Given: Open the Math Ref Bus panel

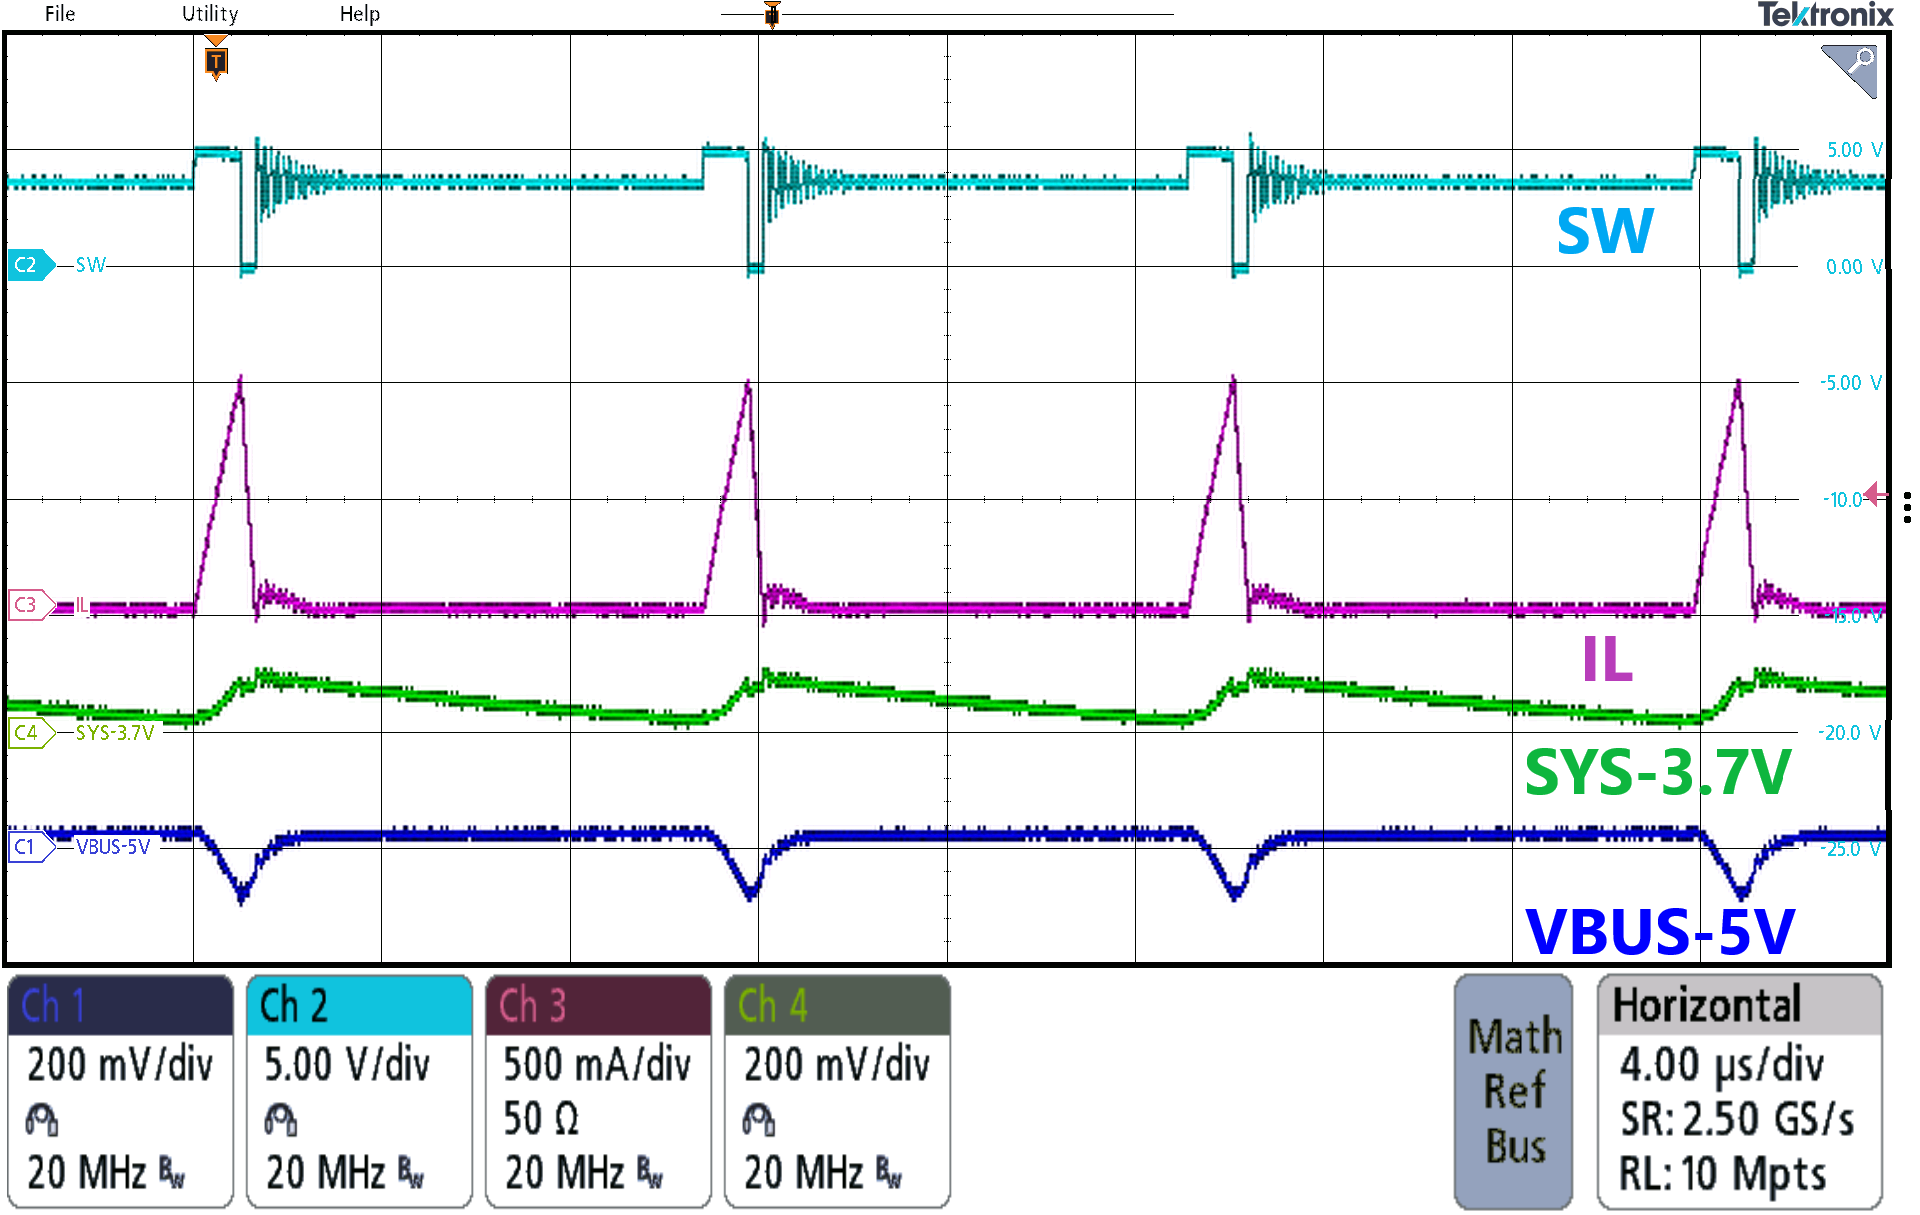Looking at the screenshot, I should click(1512, 1090).
